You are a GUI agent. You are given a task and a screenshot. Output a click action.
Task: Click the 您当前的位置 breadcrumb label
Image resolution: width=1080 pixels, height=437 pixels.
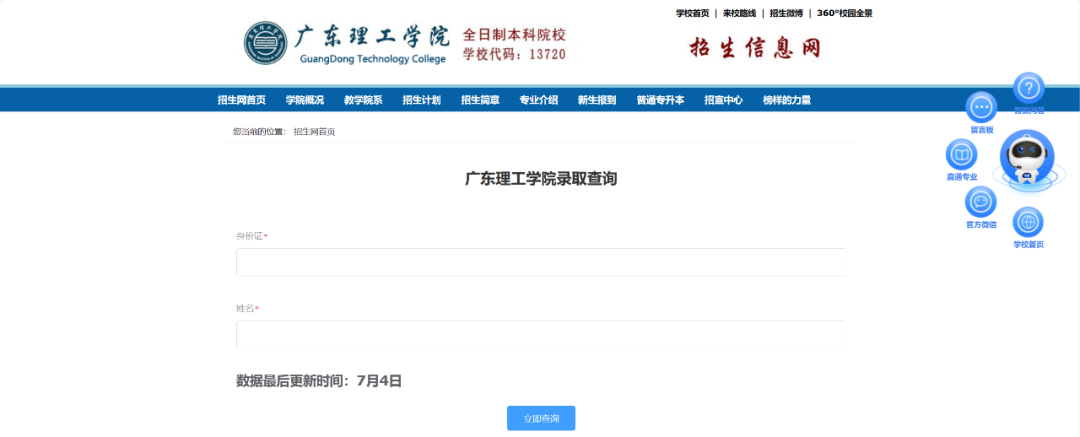point(259,132)
